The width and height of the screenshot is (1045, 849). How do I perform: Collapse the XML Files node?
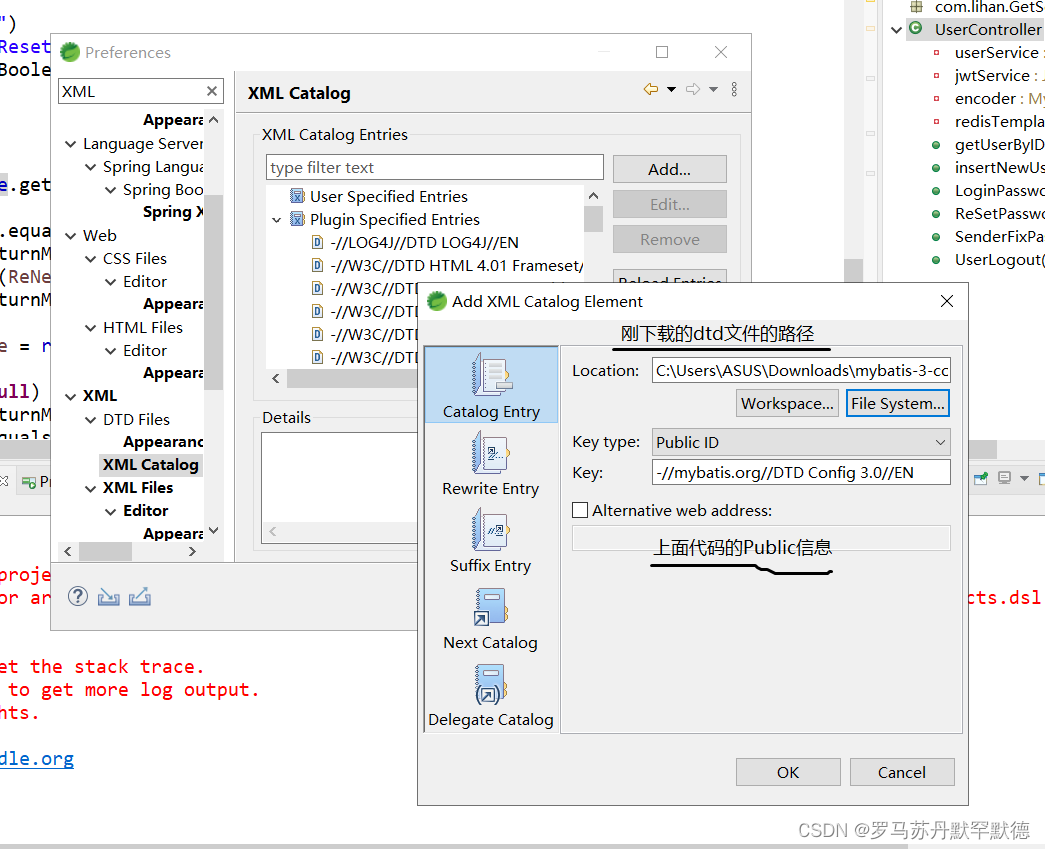91,488
